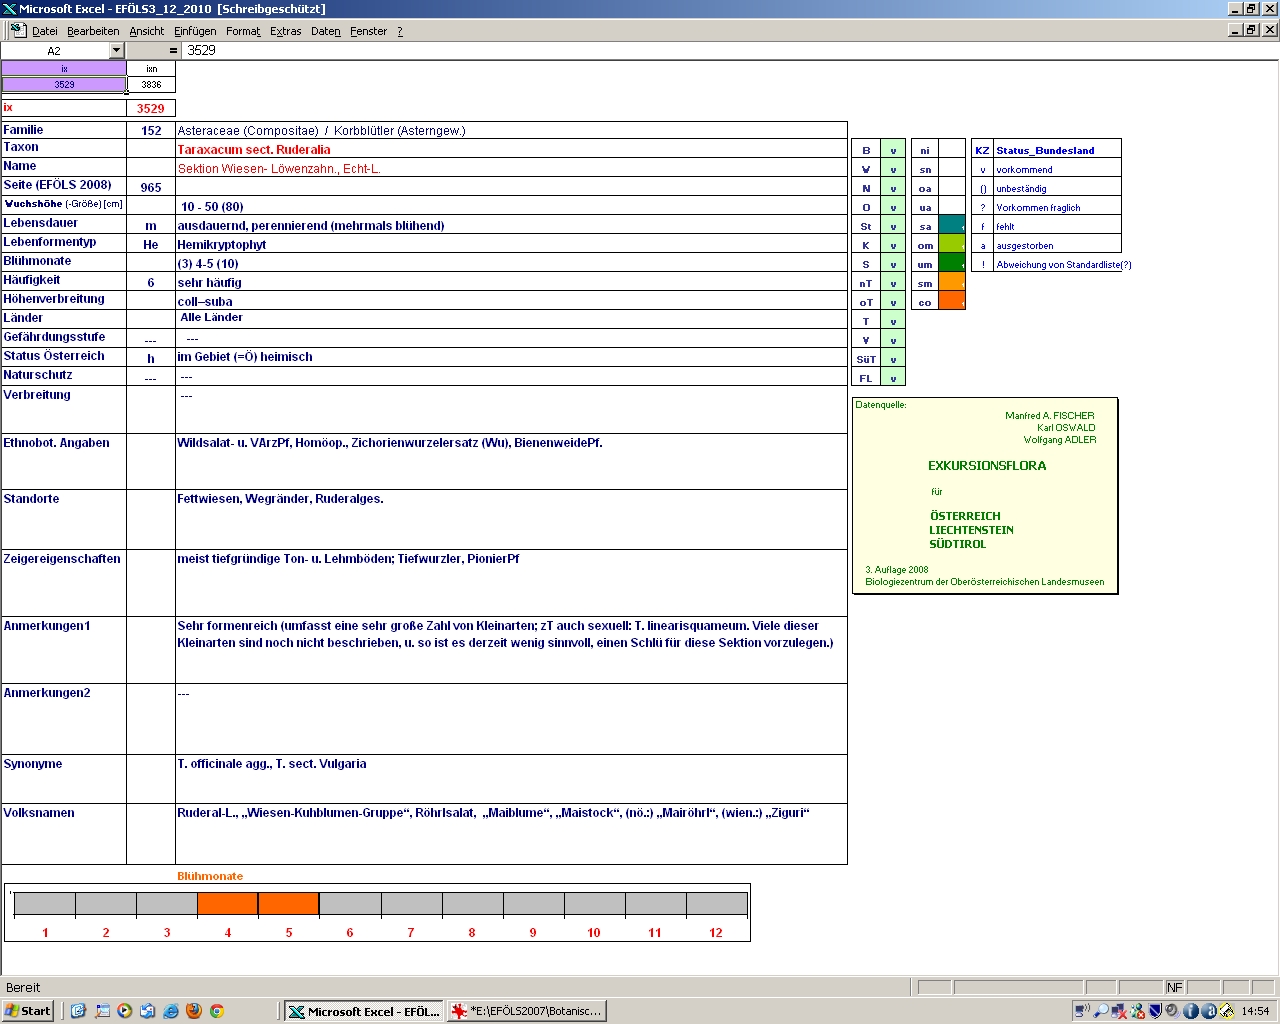1280x1024 pixels.
Task: Click the NF status bar indicator
Action: (x=1175, y=987)
